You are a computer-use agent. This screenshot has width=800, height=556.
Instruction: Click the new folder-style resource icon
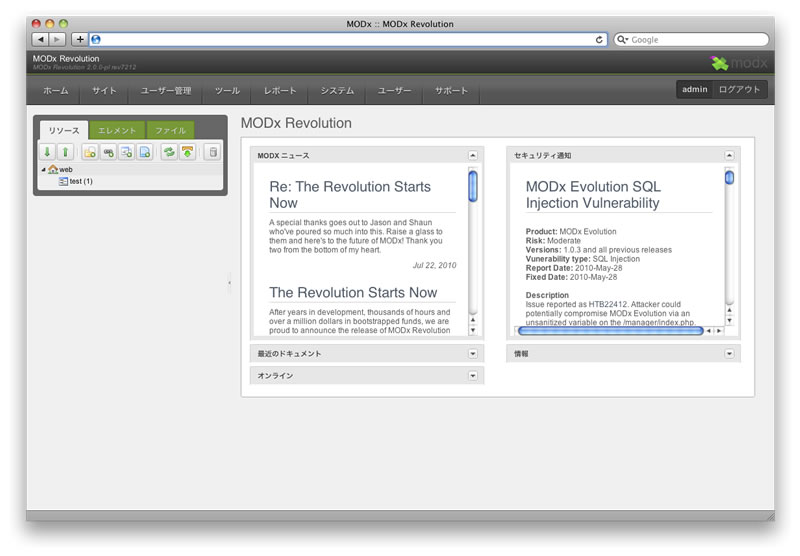coord(90,152)
